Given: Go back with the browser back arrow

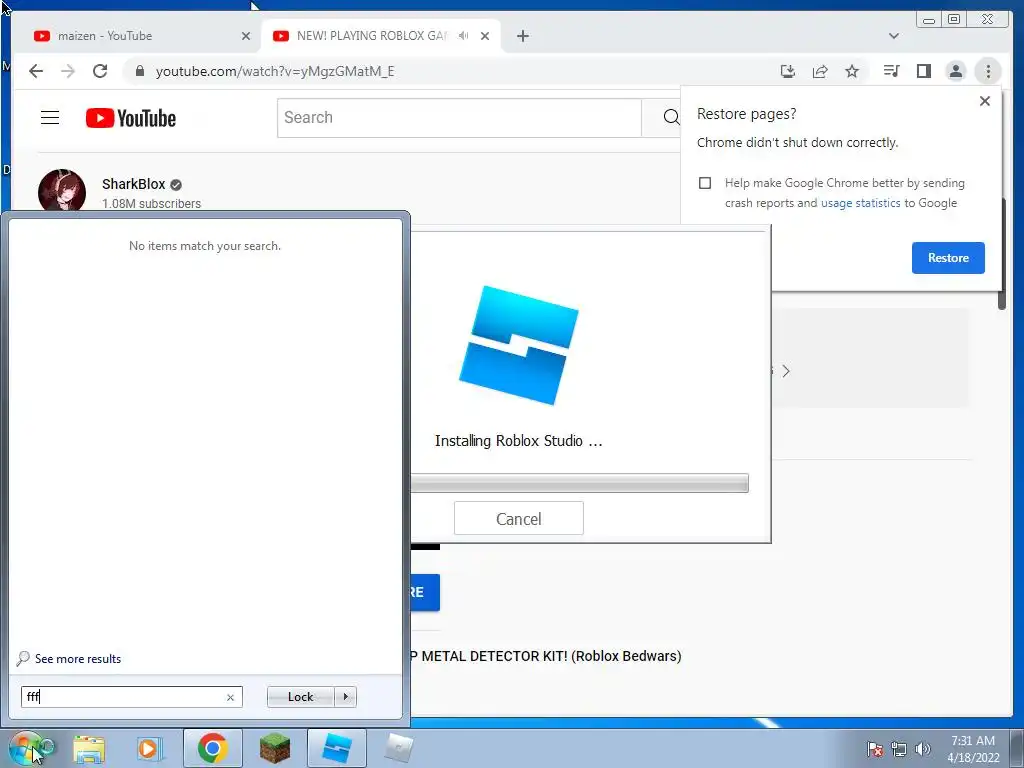Looking at the screenshot, I should tap(36, 71).
